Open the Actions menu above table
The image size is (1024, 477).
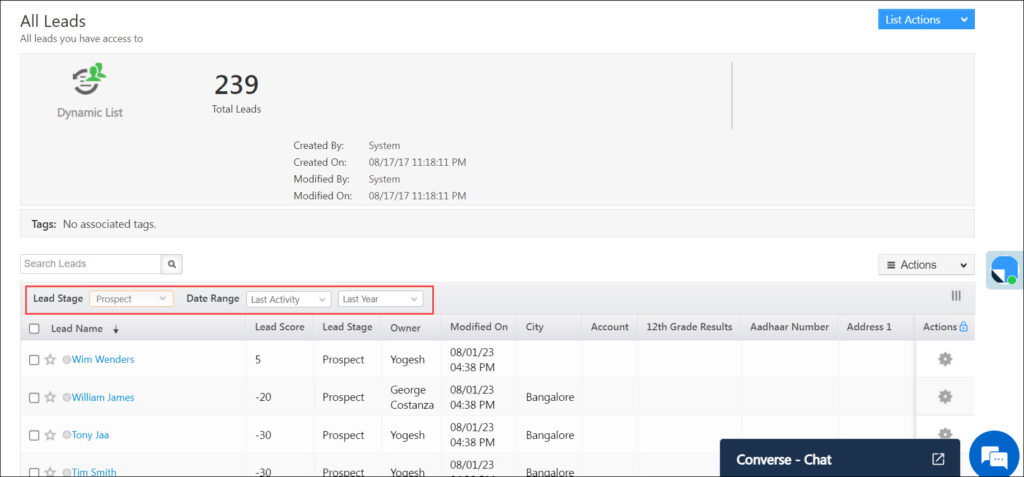[925, 265]
